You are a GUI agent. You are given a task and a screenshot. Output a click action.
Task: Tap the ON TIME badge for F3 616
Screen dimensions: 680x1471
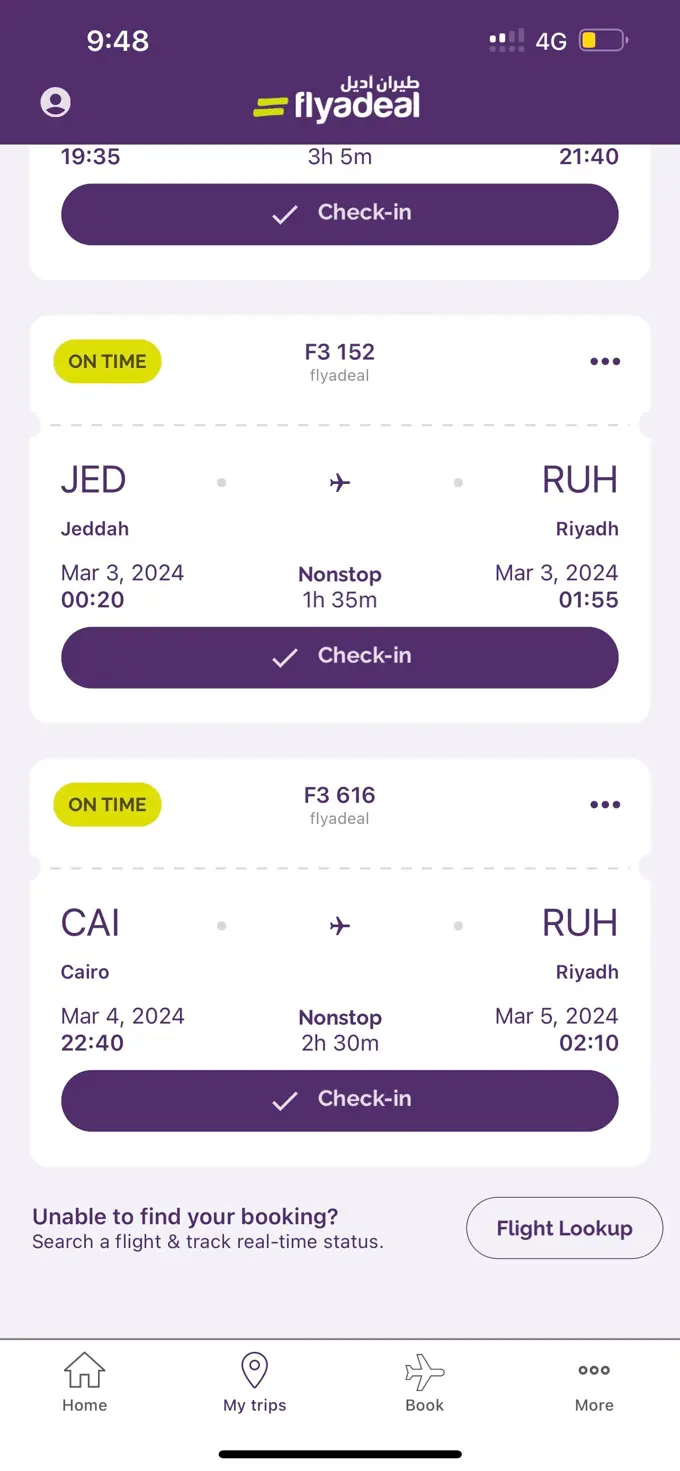point(107,805)
